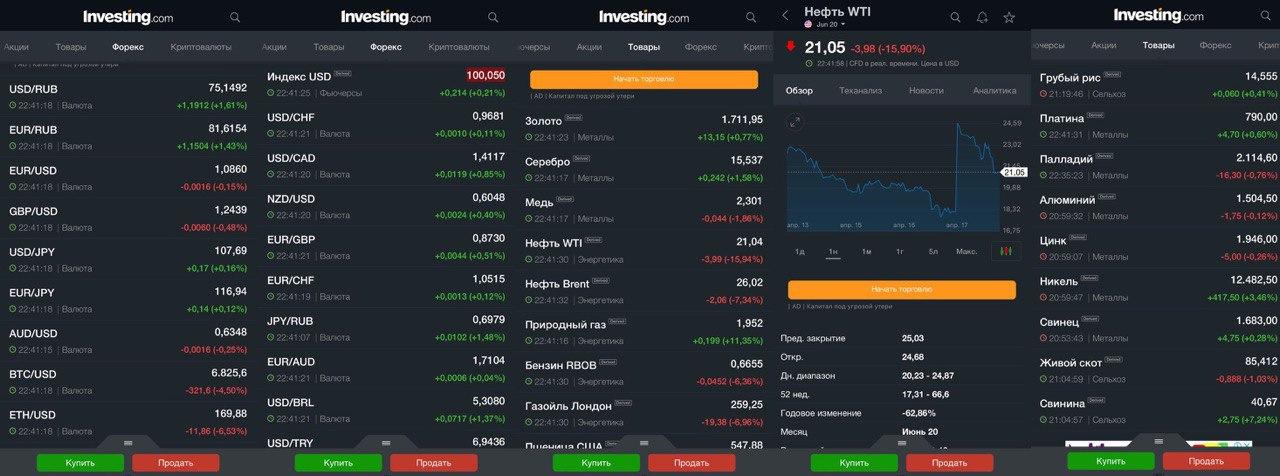The width and height of the screenshot is (1280, 476).
Task: Tap the Investing.com logo on the USD/RUB screen
Action: 128,17
